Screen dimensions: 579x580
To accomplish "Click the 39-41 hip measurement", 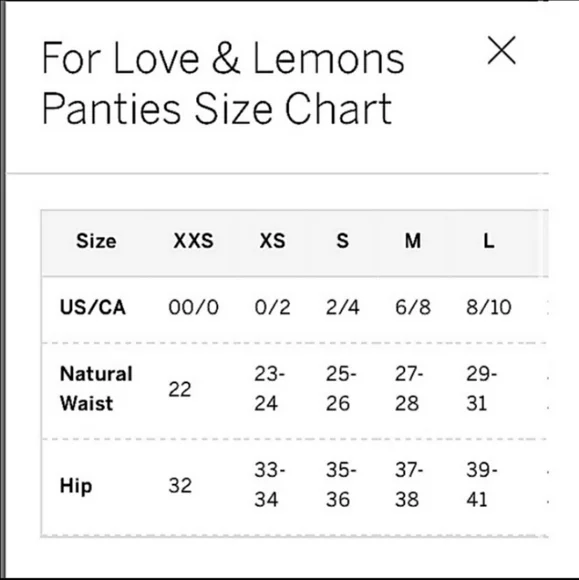I will tap(481, 485).
